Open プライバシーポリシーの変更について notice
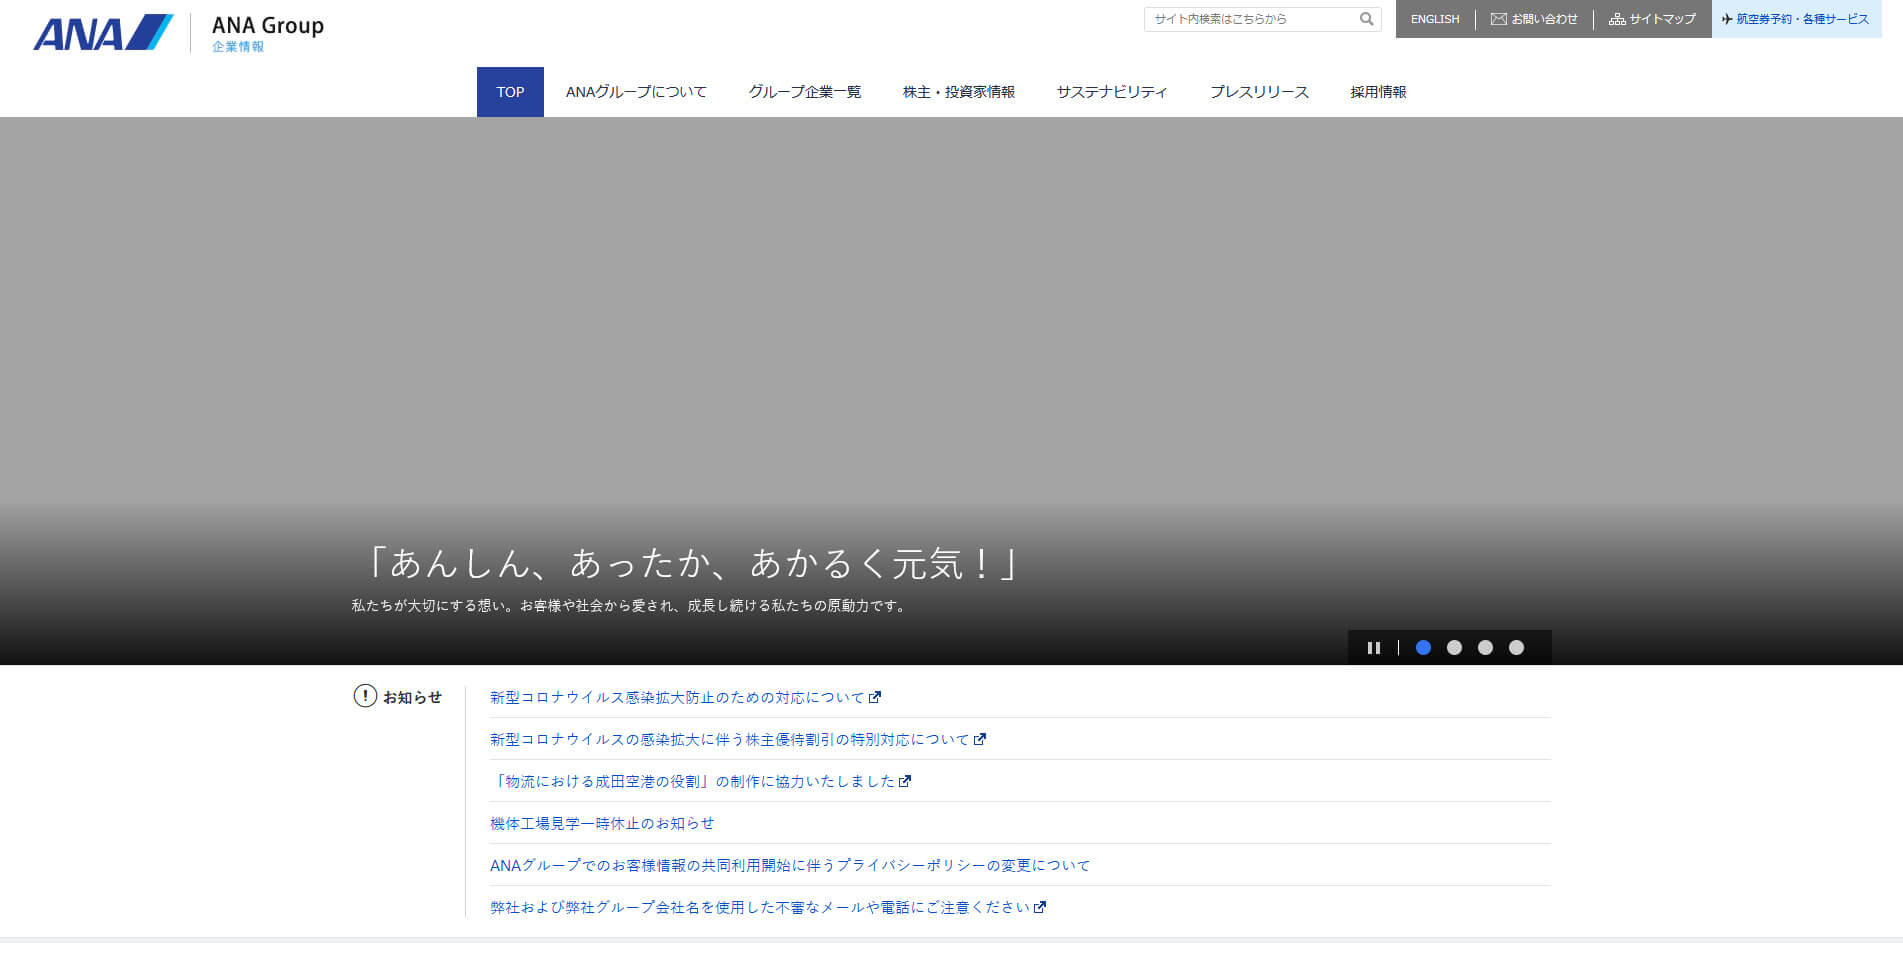 (790, 866)
